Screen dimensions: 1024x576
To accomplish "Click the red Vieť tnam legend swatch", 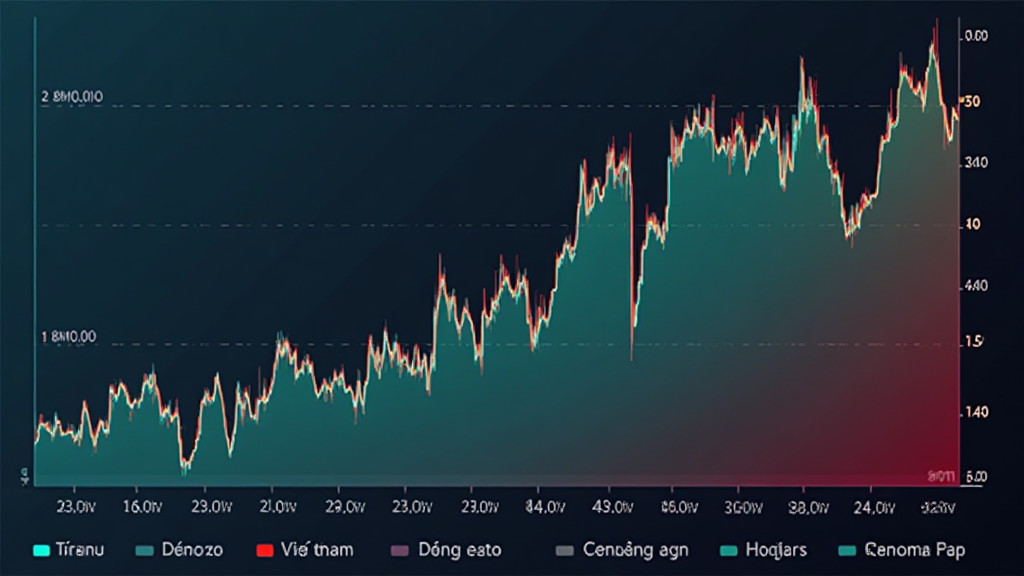I will click(265, 550).
